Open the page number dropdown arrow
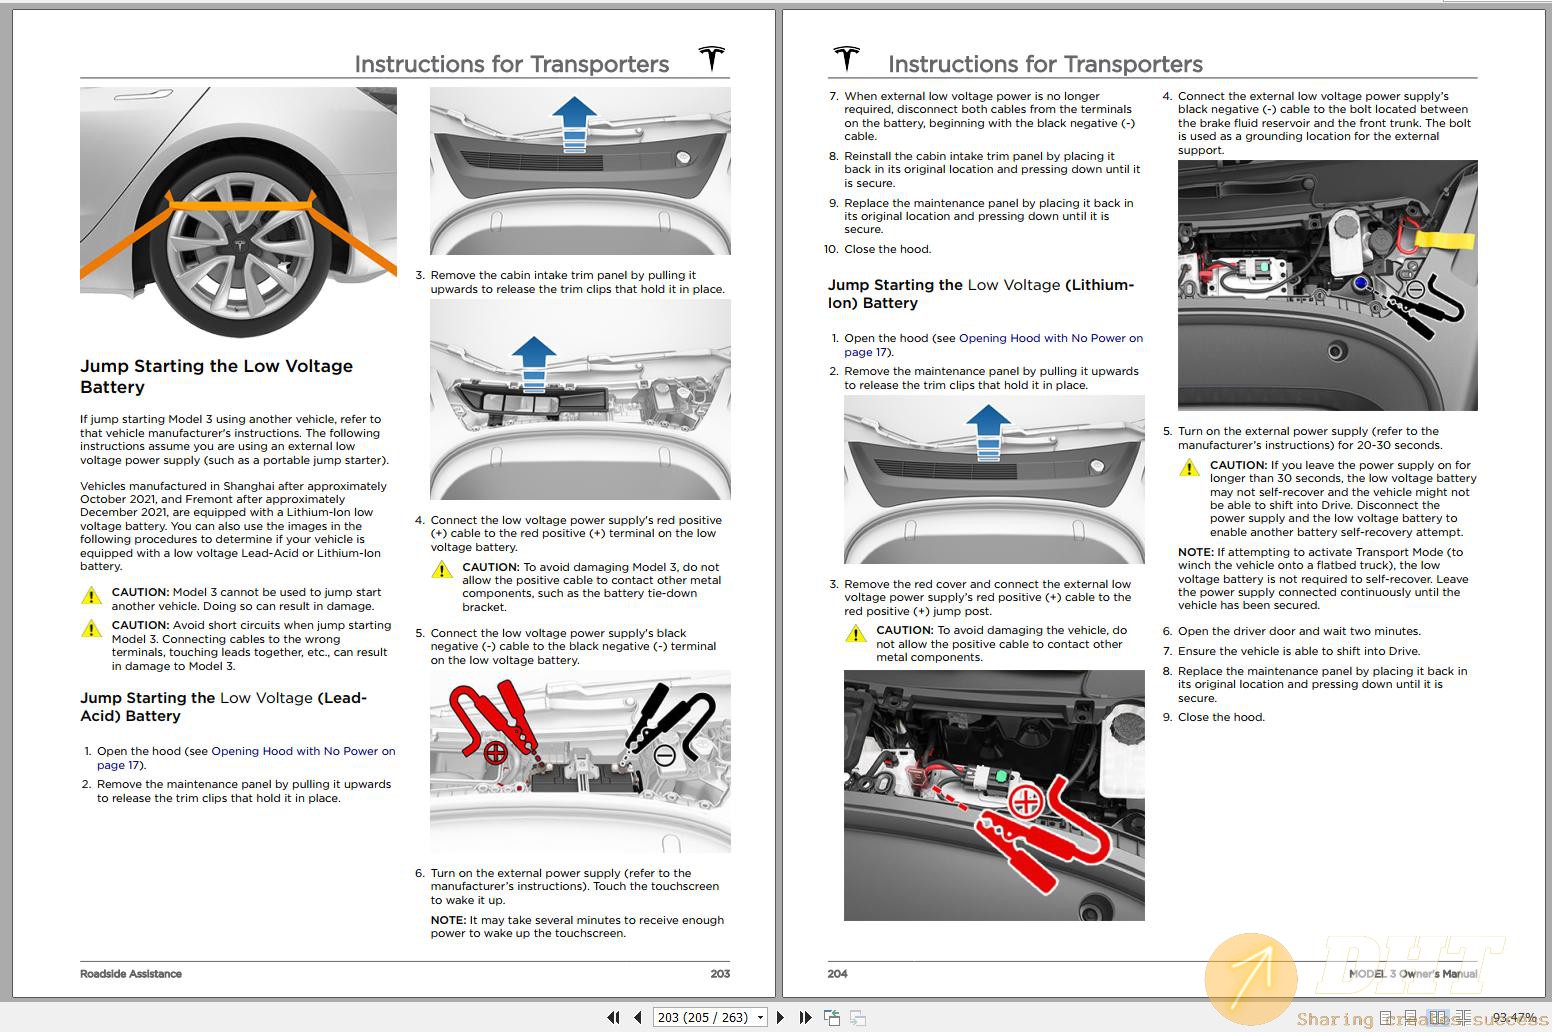This screenshot has width=1552, height=1032. pyautogui.click(x=760, y=1017)
